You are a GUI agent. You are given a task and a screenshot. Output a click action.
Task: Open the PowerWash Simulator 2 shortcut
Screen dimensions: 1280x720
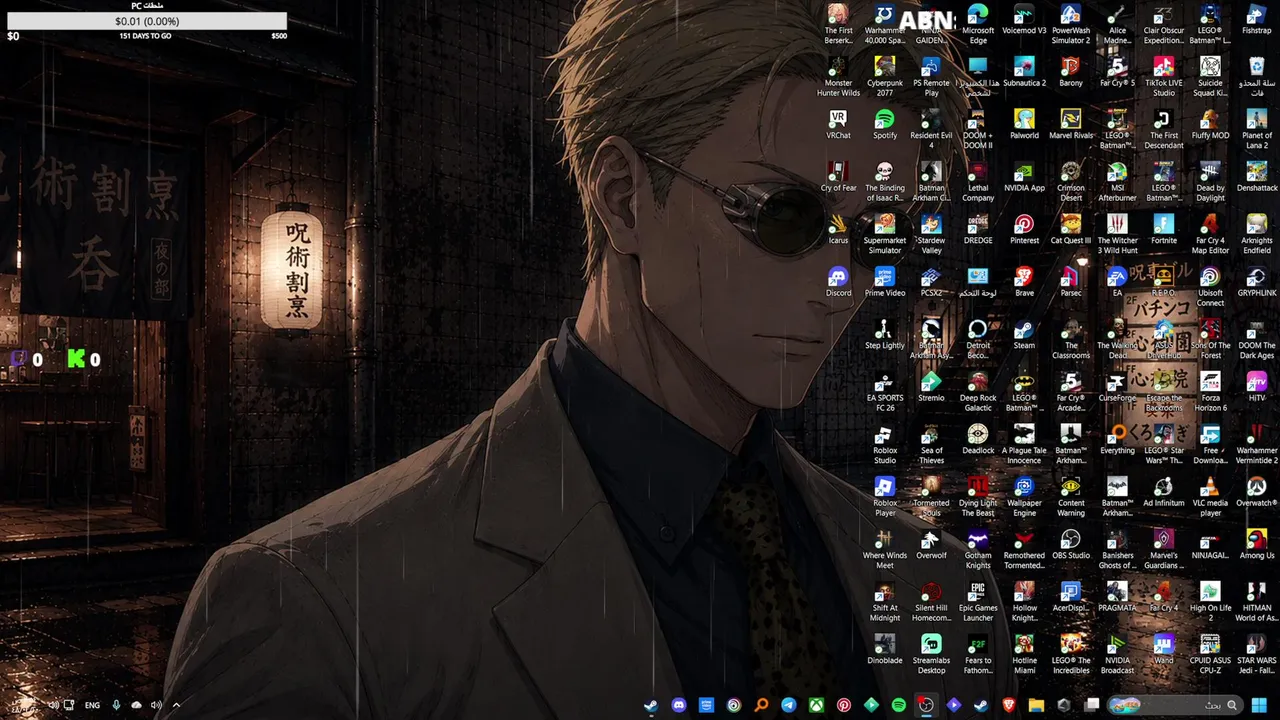(x=1071, y=24)
